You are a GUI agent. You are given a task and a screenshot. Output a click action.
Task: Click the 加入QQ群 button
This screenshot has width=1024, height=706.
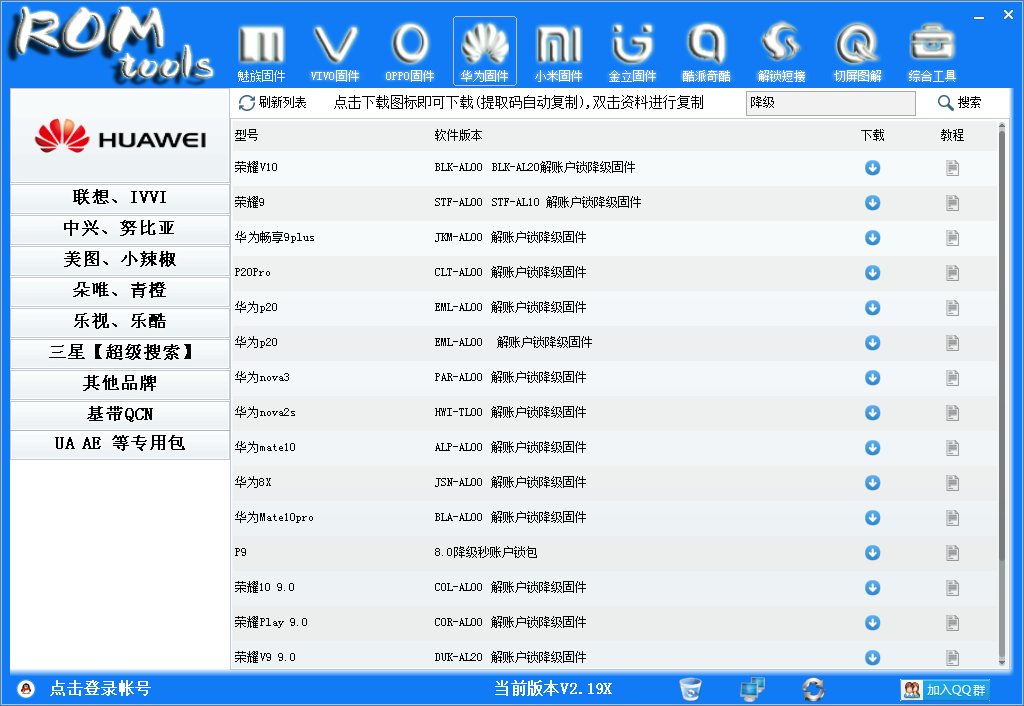point(945,689)
